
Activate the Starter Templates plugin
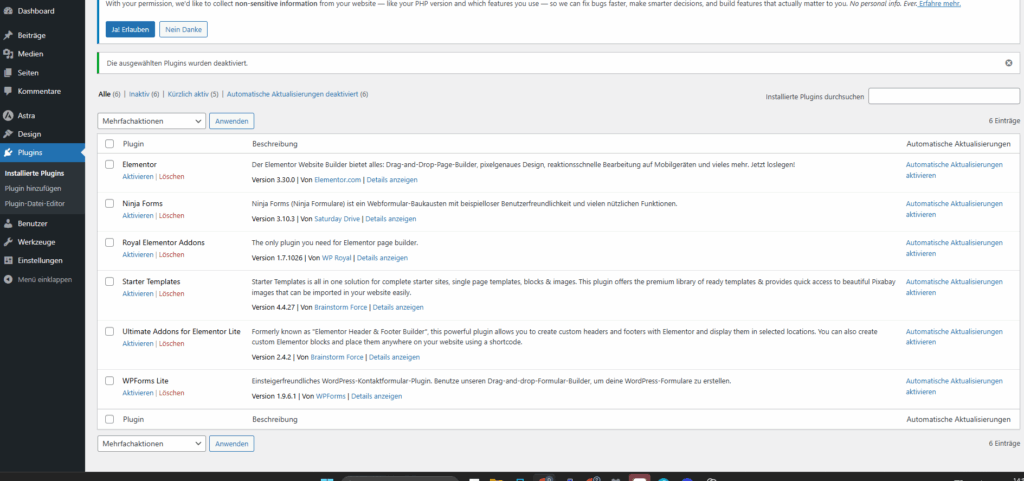(x=138, y=294)
